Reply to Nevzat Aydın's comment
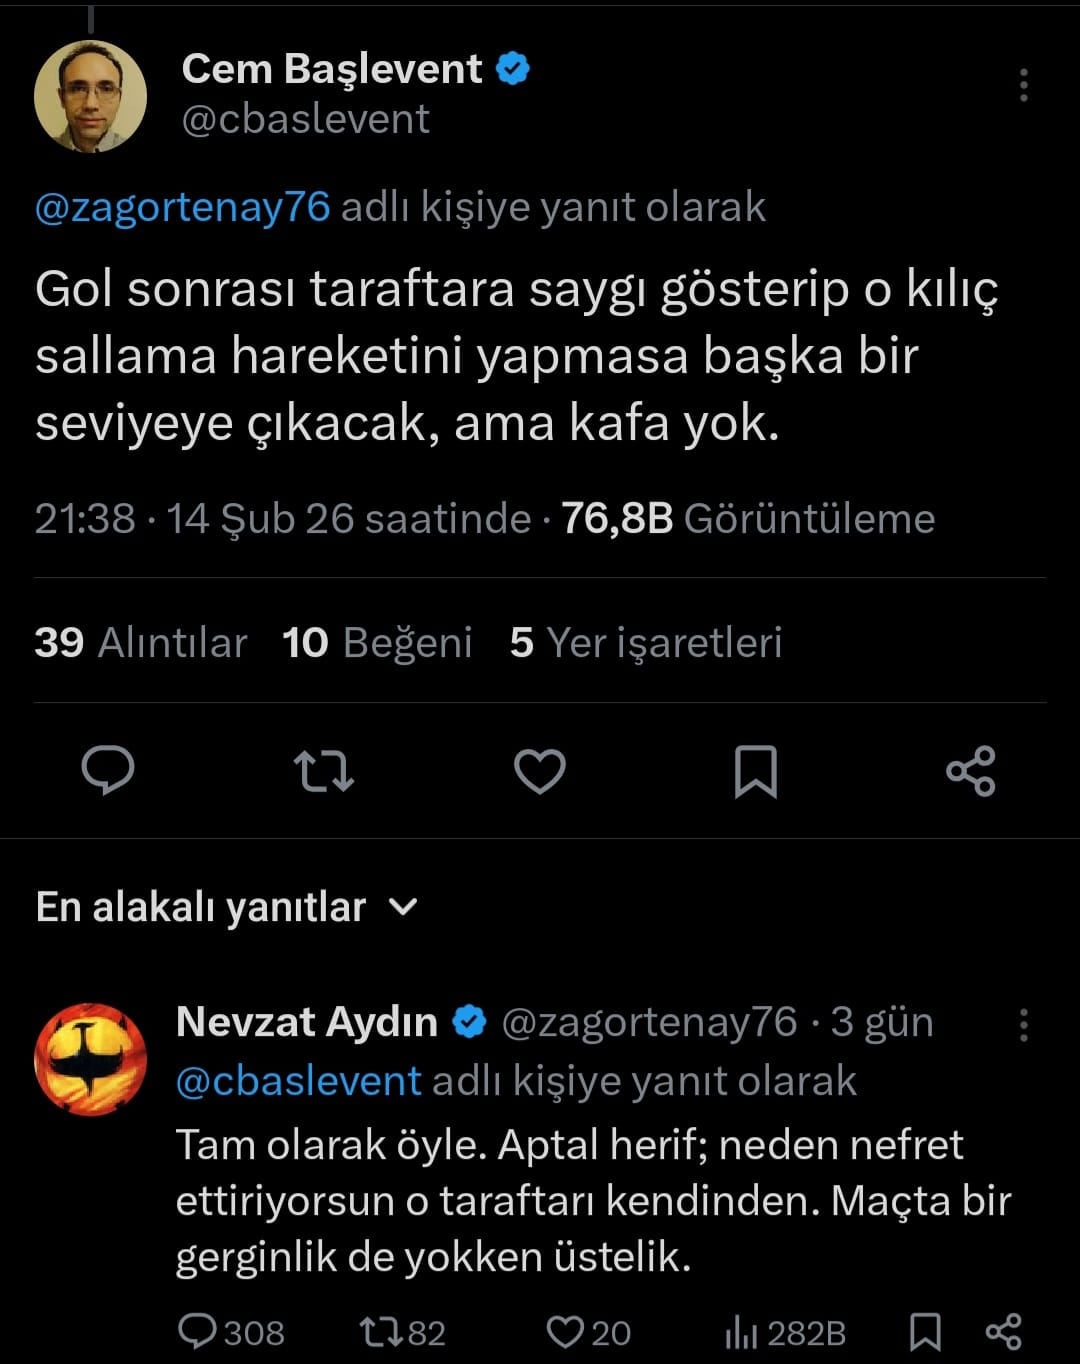The height and width of the screenshot is (1364, 1080). (199, 1332)
